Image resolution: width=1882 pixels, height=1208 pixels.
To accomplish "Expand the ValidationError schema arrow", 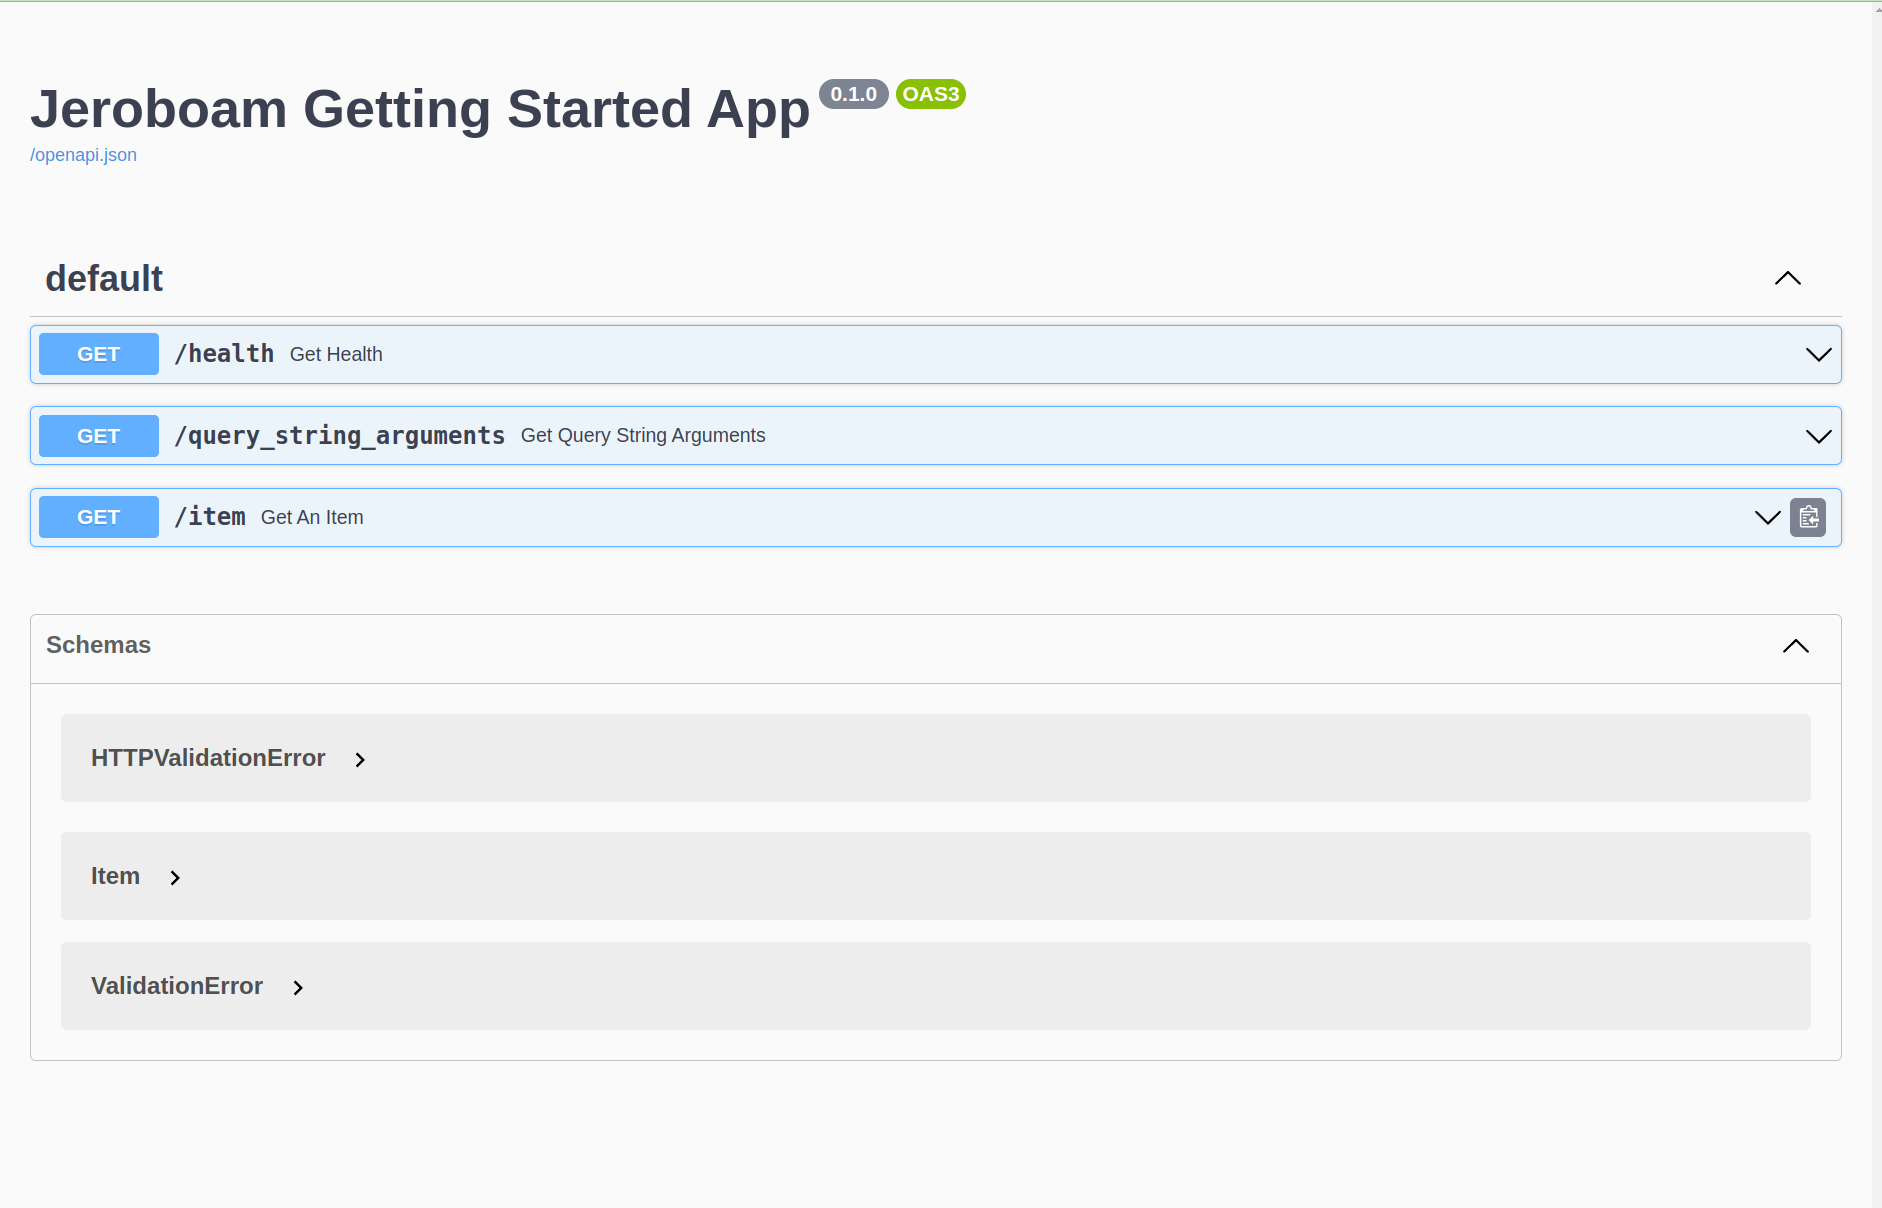I will [298, 988].
